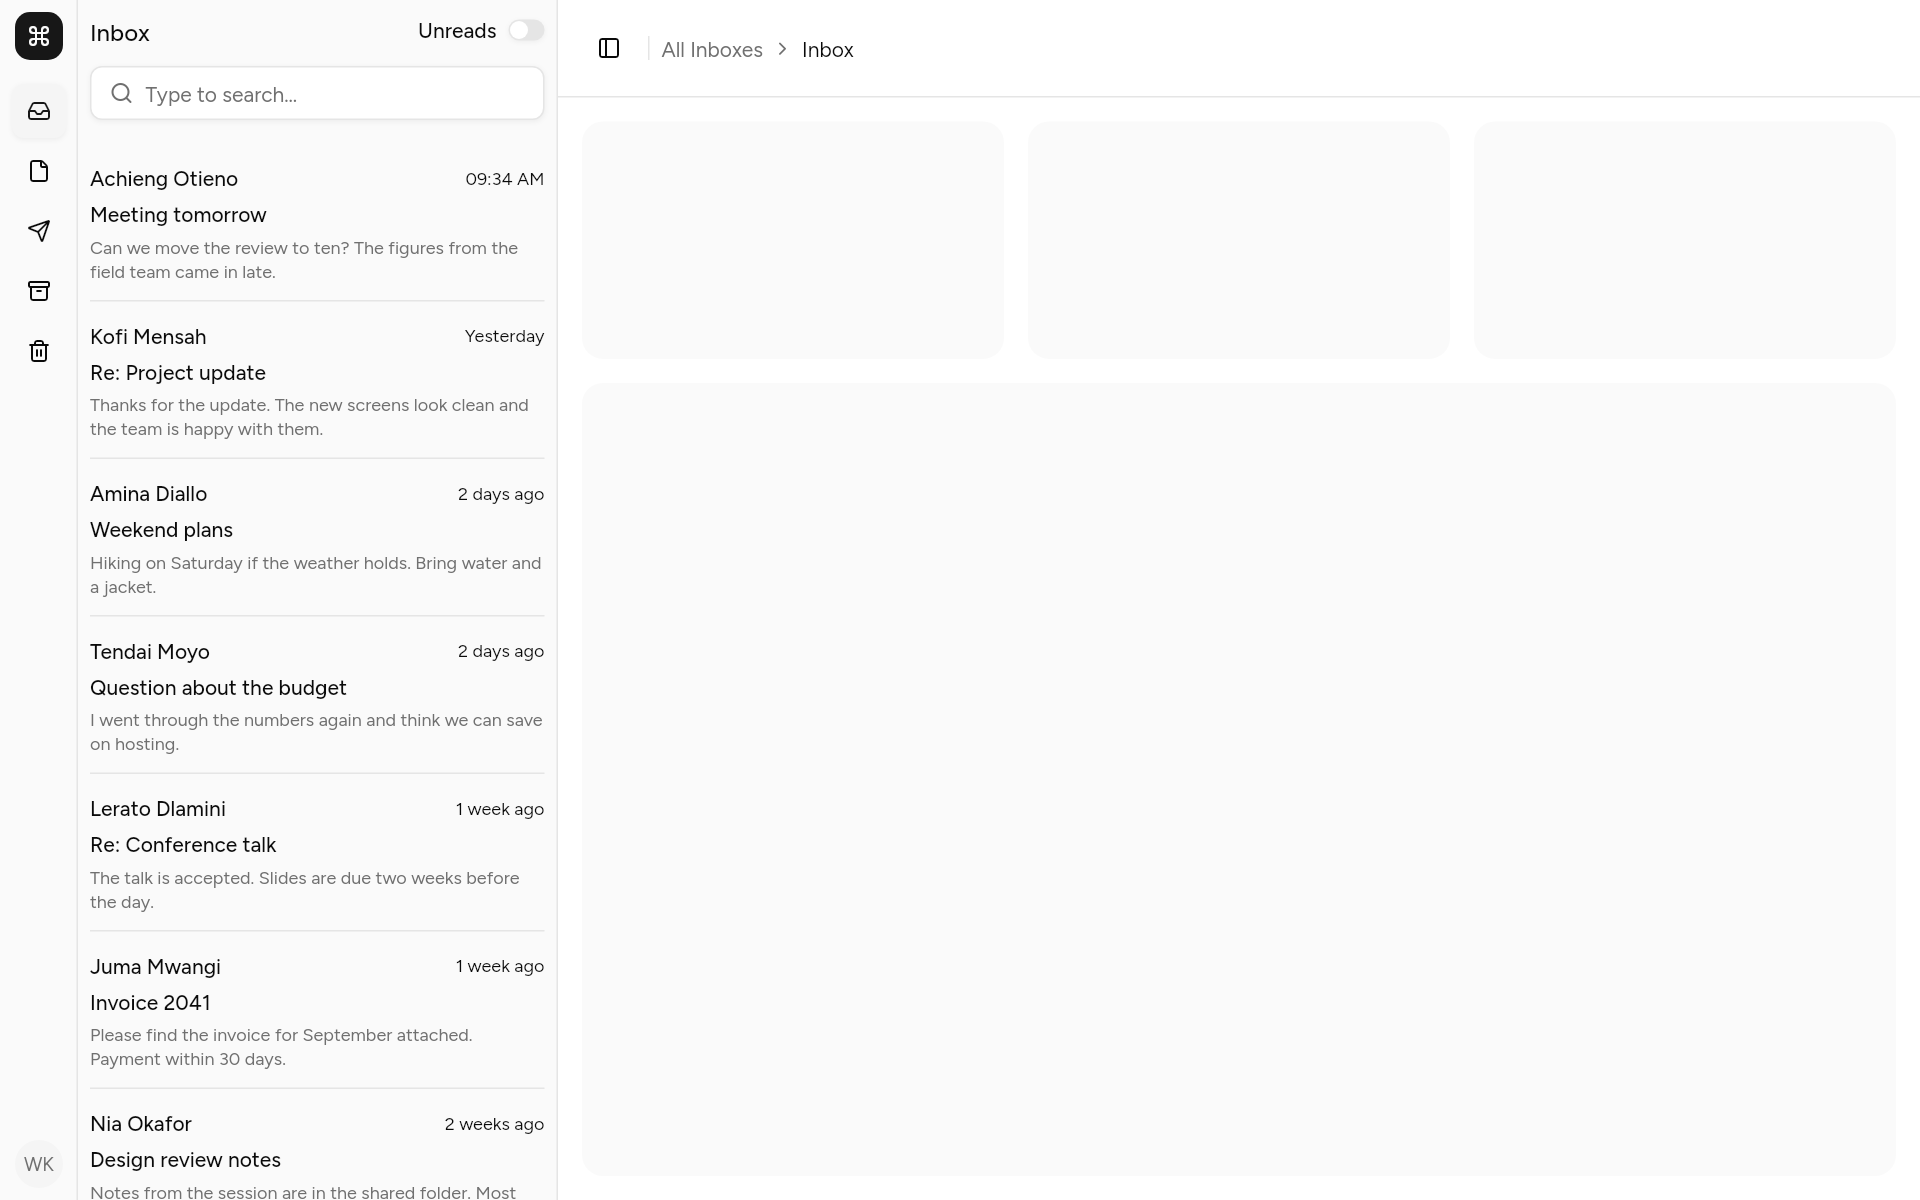This screenshot has height=1200, width=1920.
Task: Click the command-symbol app logo
Action: tap(39, 36)
